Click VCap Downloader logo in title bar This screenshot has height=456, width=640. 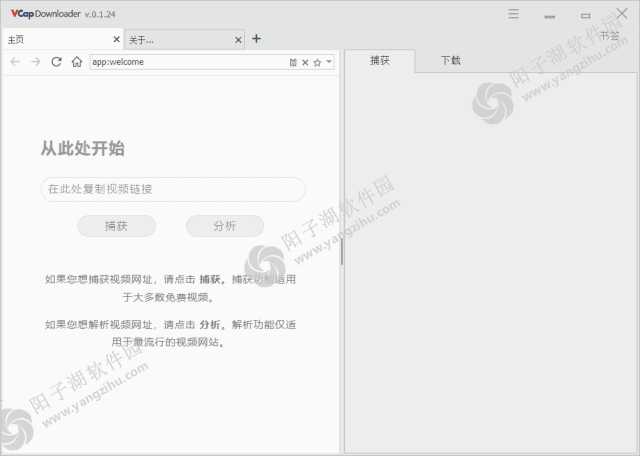click(x=46, y=14)
